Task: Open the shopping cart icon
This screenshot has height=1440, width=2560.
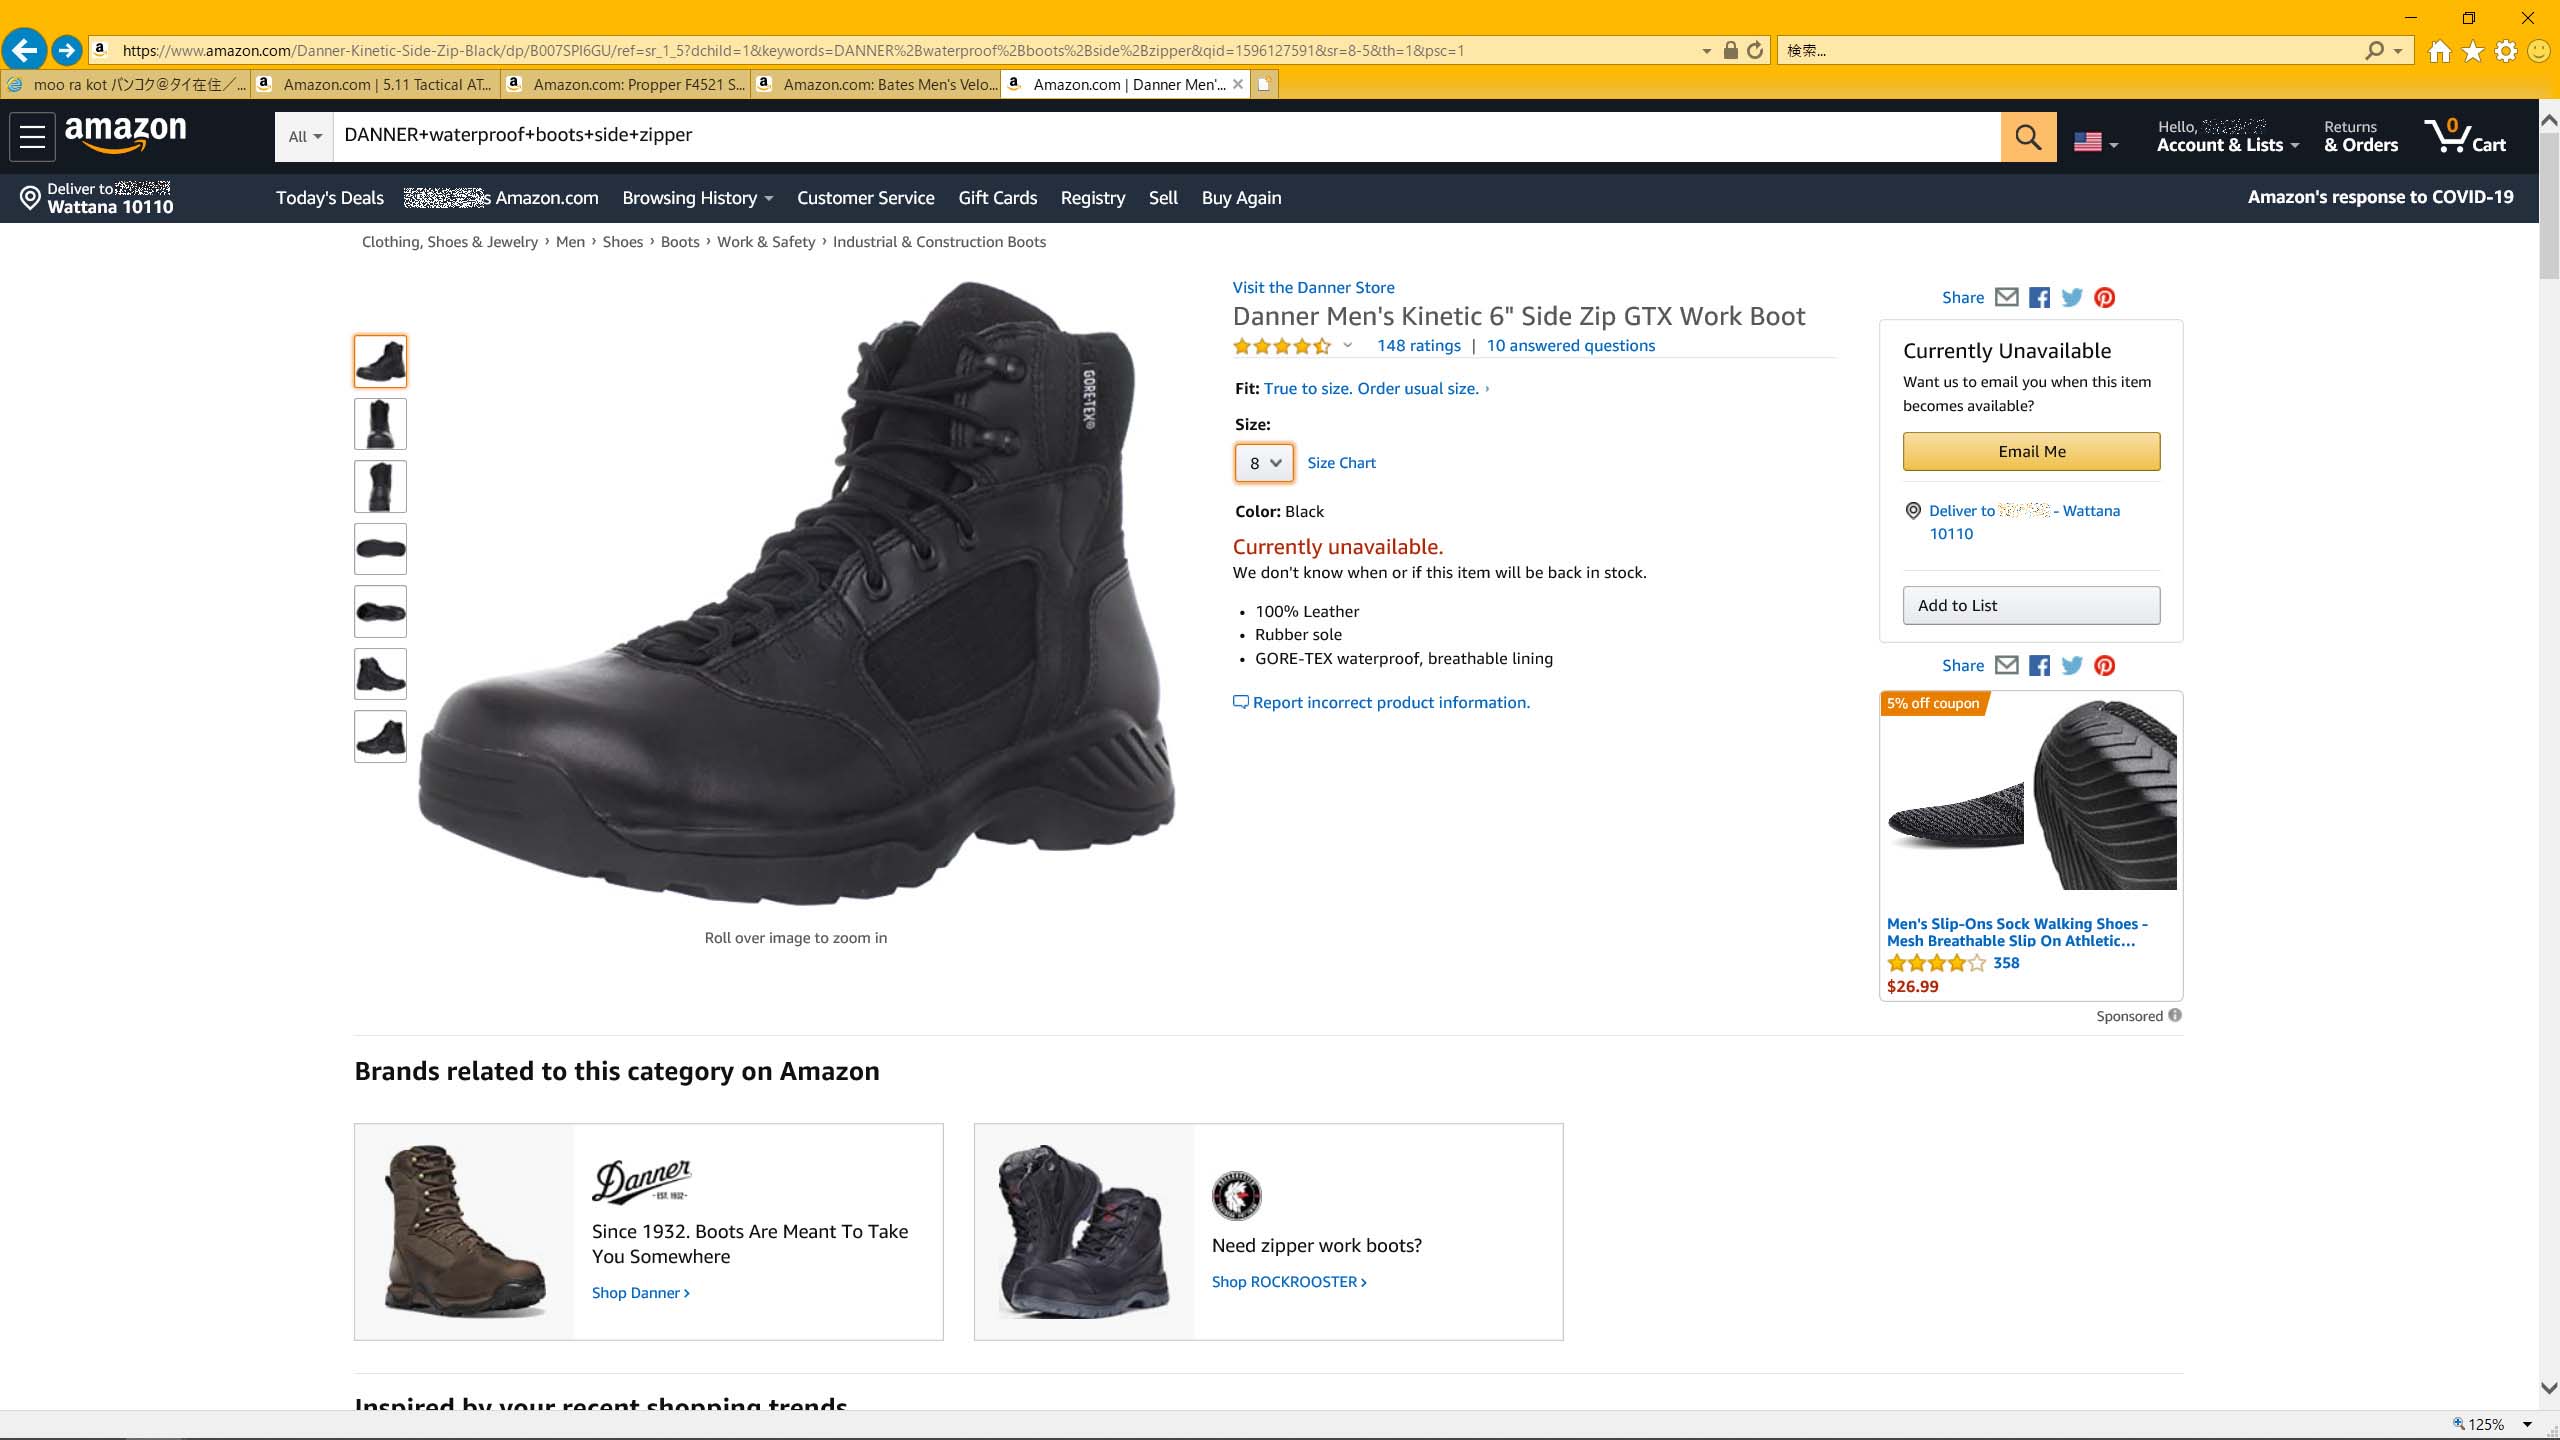Action: (2464, 136)
